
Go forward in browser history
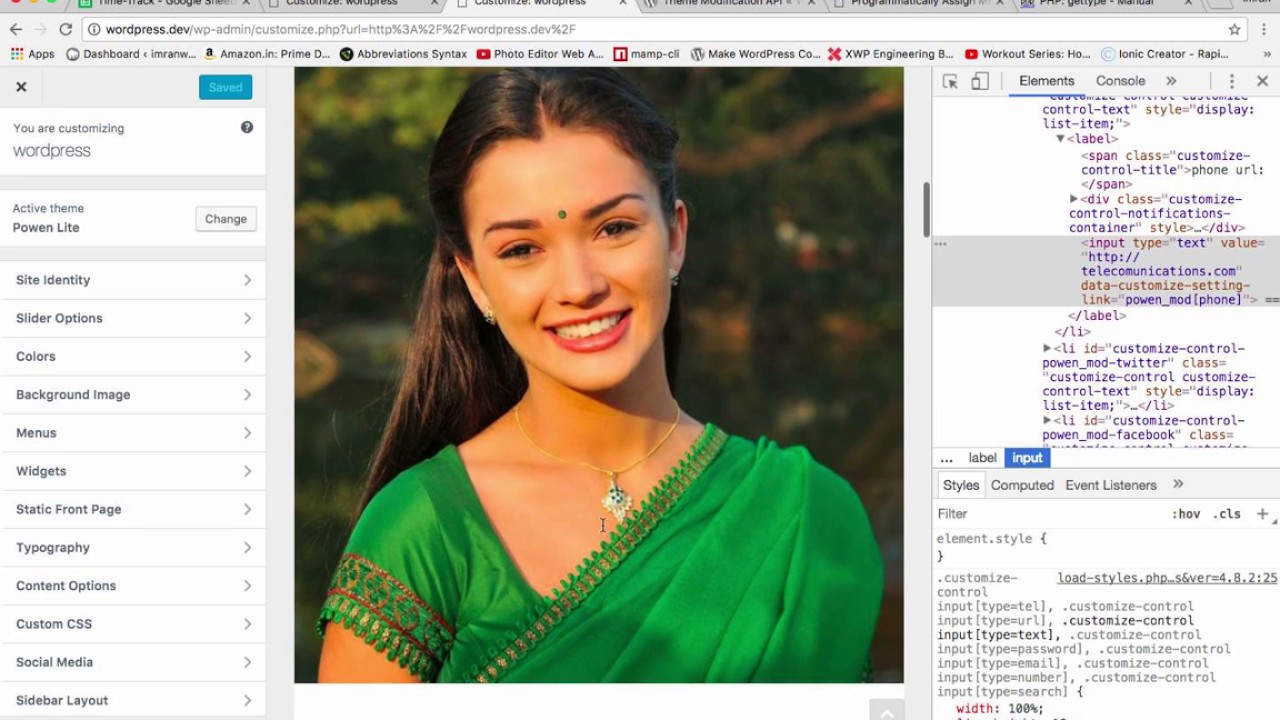(x=40, y=29)
